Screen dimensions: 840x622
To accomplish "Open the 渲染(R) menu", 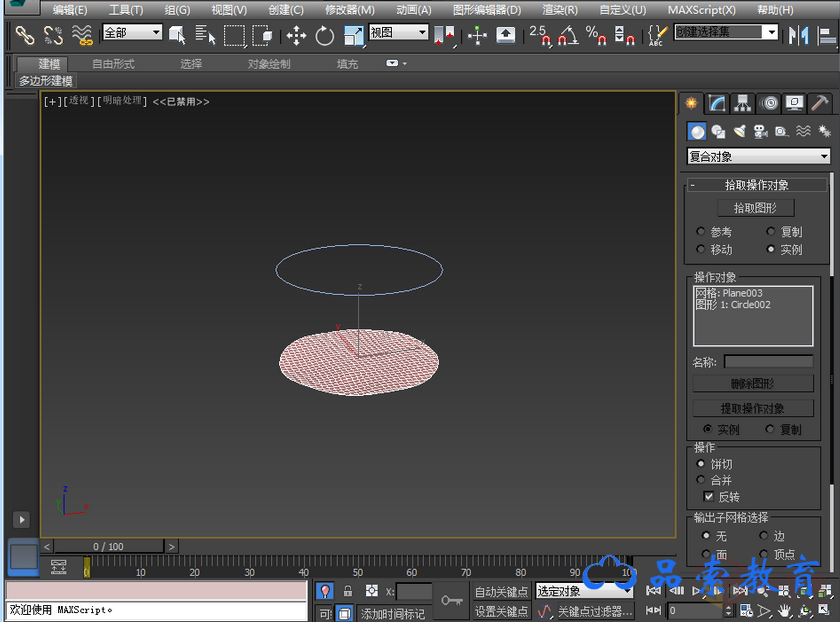I will point(560,10).
